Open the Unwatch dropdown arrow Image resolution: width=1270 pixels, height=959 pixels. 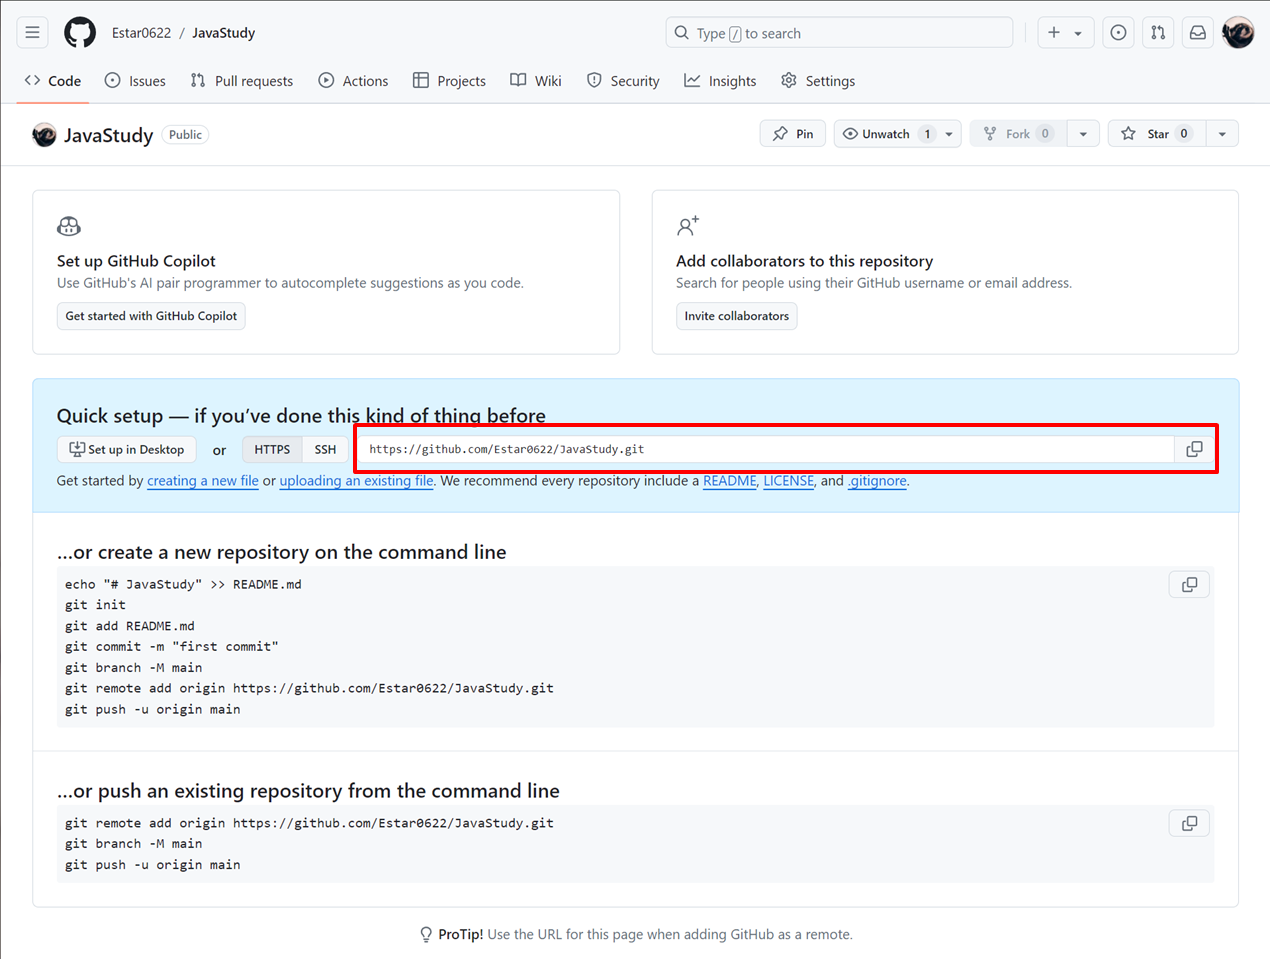click(x=949, y=133)
